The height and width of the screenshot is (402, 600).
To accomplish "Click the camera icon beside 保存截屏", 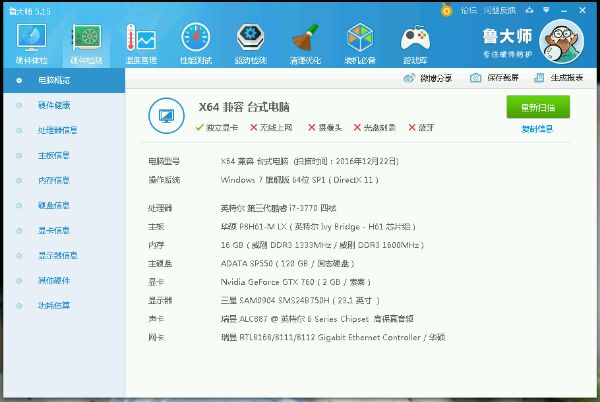I will [x=475, y=78].
